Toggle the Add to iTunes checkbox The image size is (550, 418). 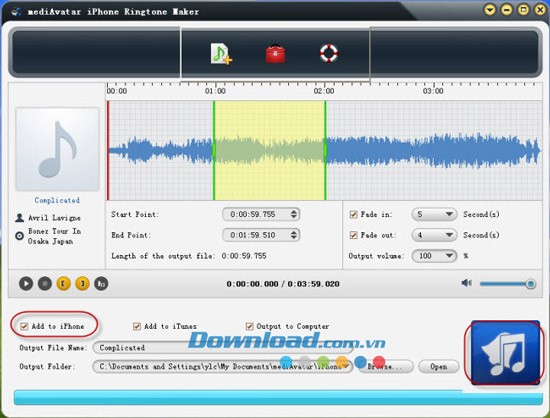coord(137,326)
